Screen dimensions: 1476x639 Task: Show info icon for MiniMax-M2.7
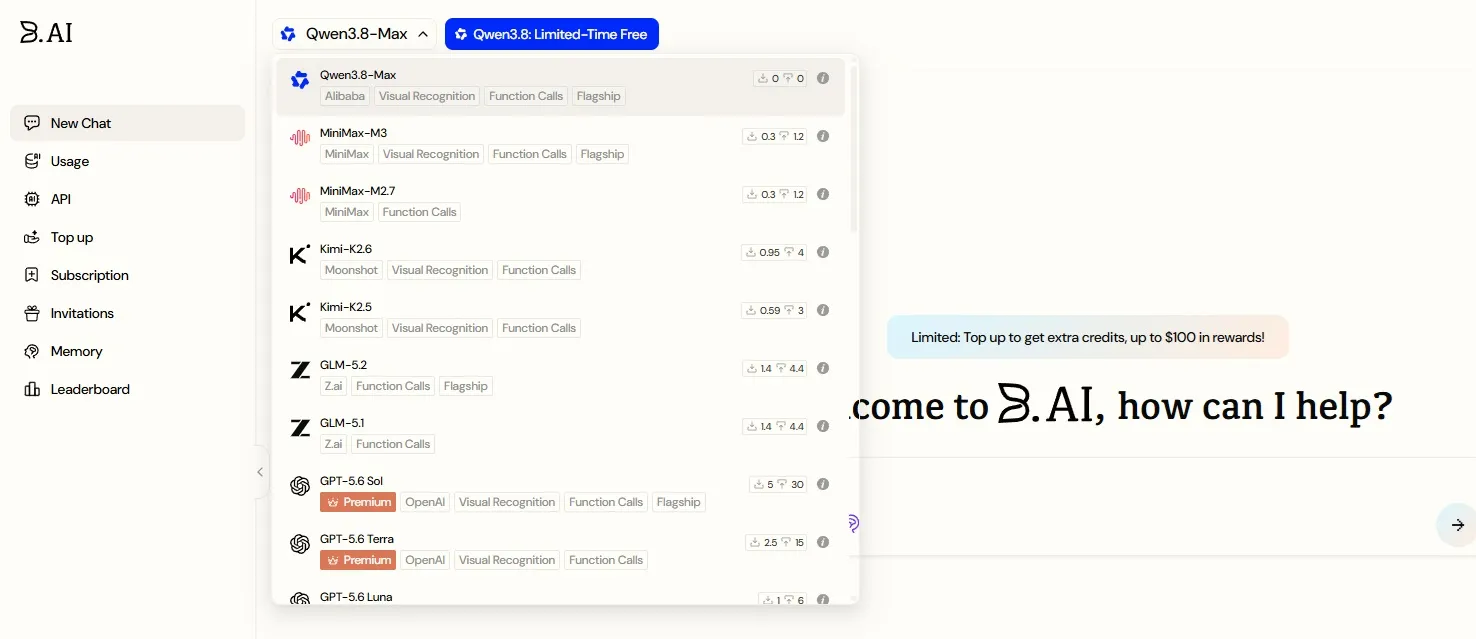point(823,194)
